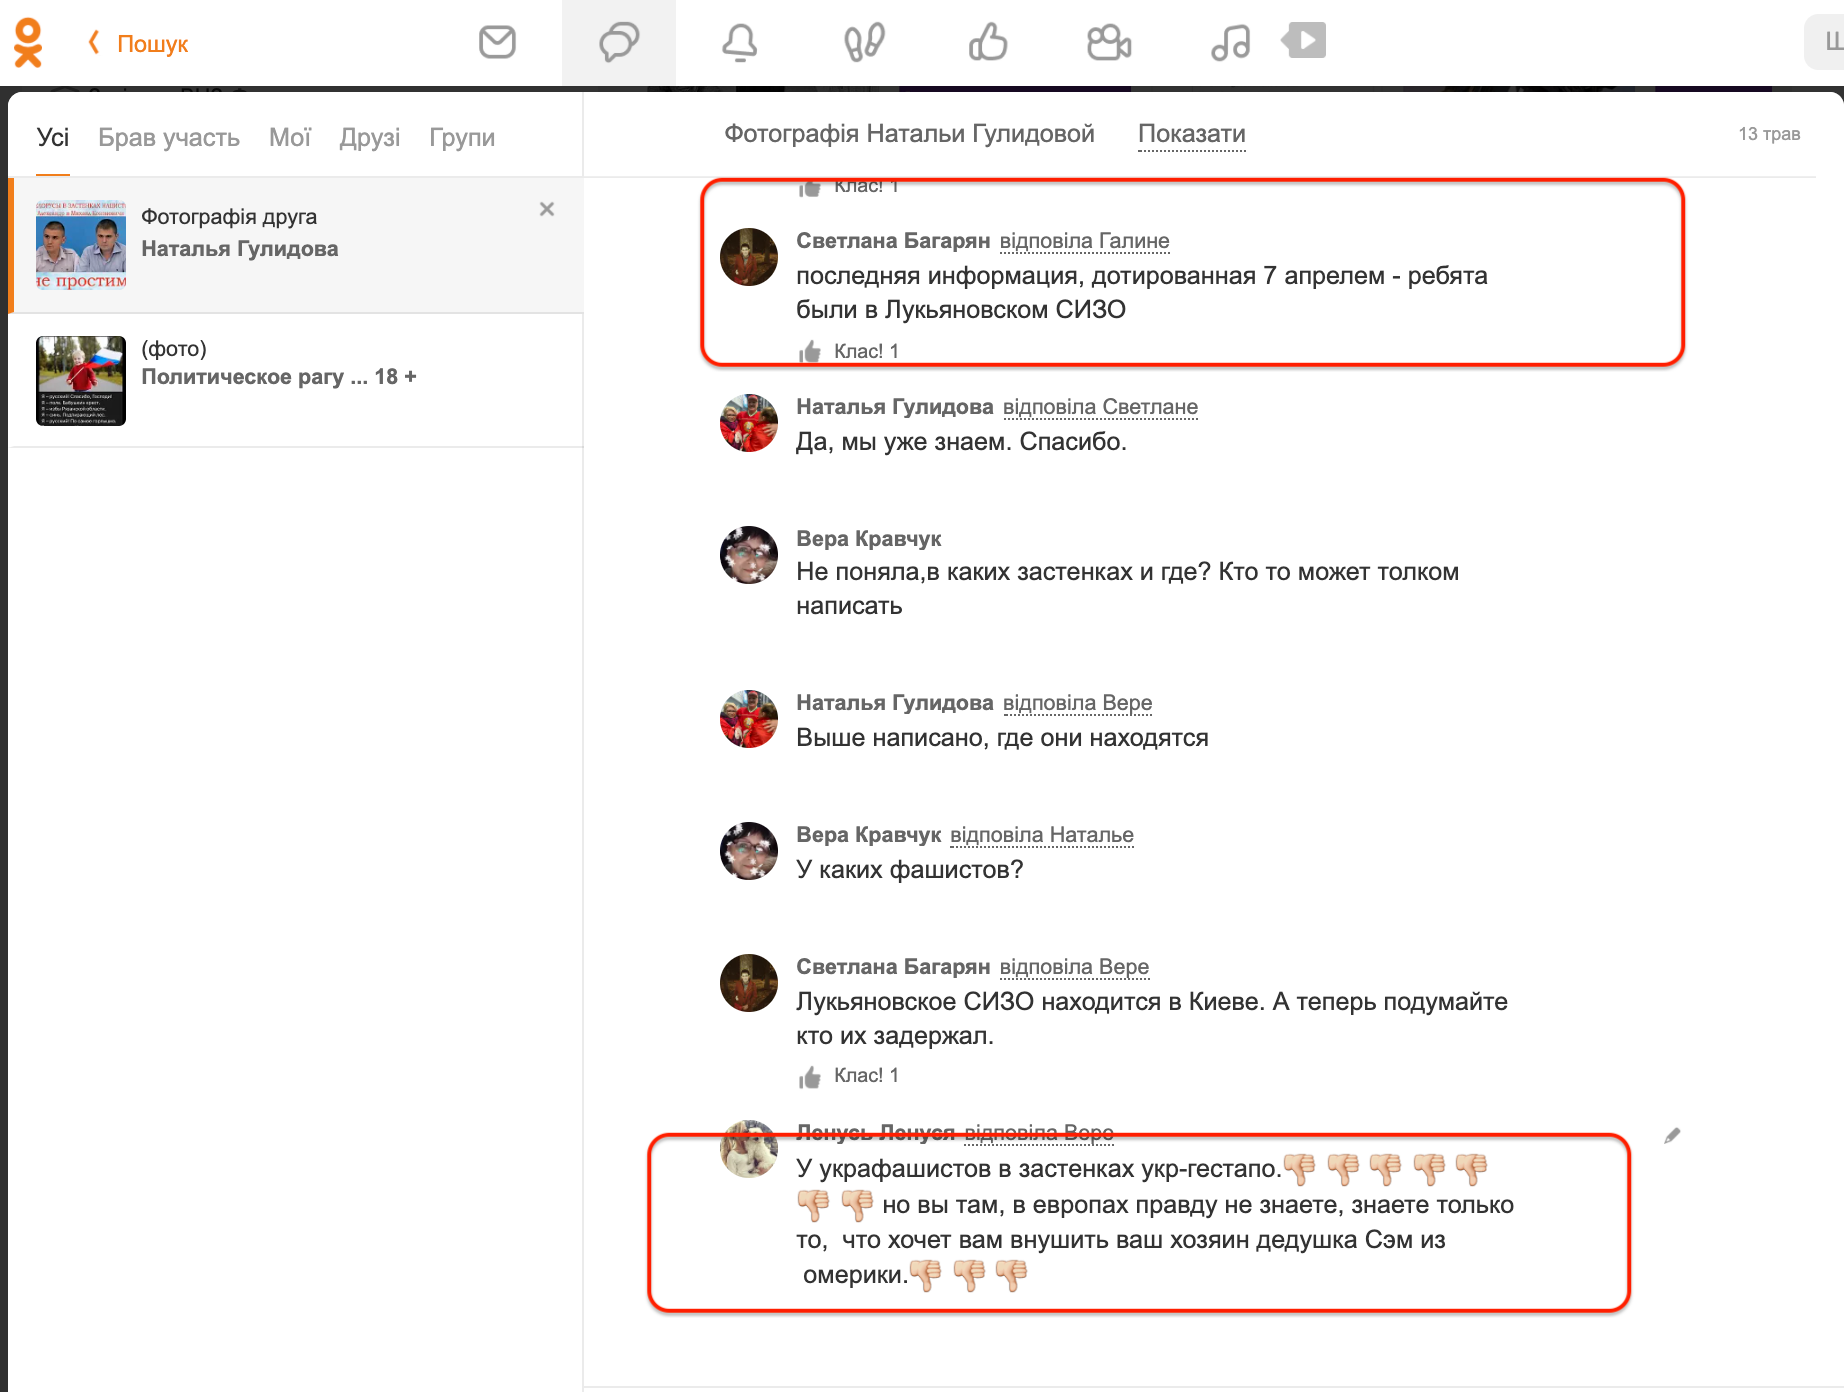Viewport: 1844px width, 1392px height.
Task: Click edit pencil icon beside last comment
Action: (1672, 1135)
